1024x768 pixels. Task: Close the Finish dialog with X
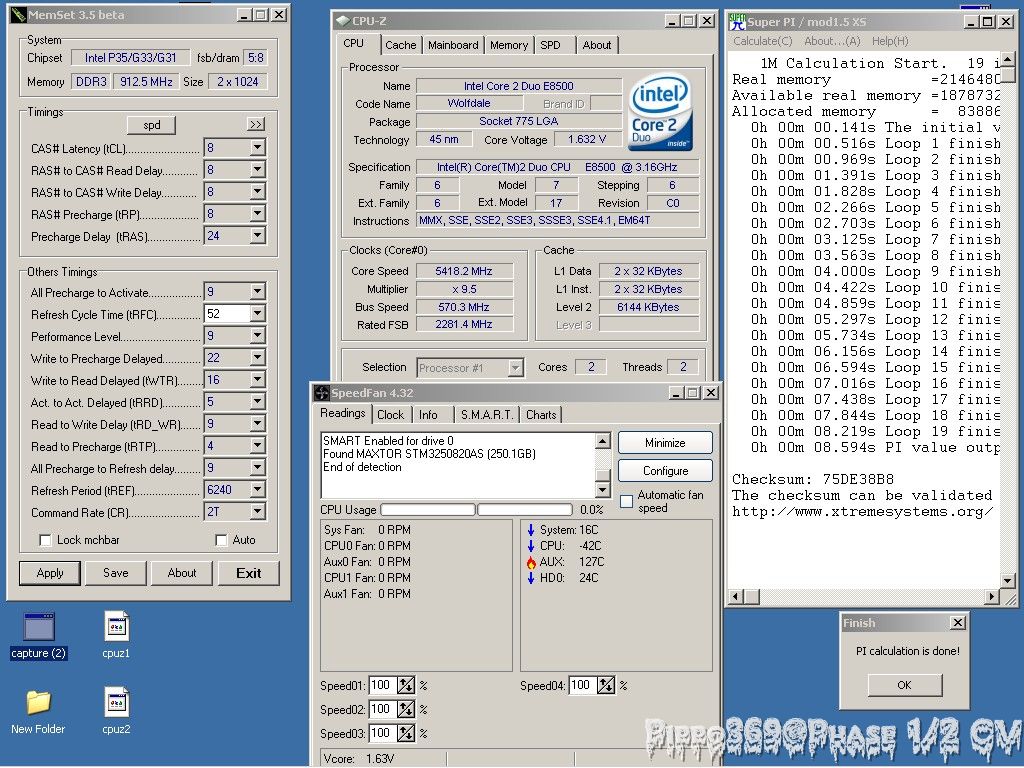(x=957, y=623)
